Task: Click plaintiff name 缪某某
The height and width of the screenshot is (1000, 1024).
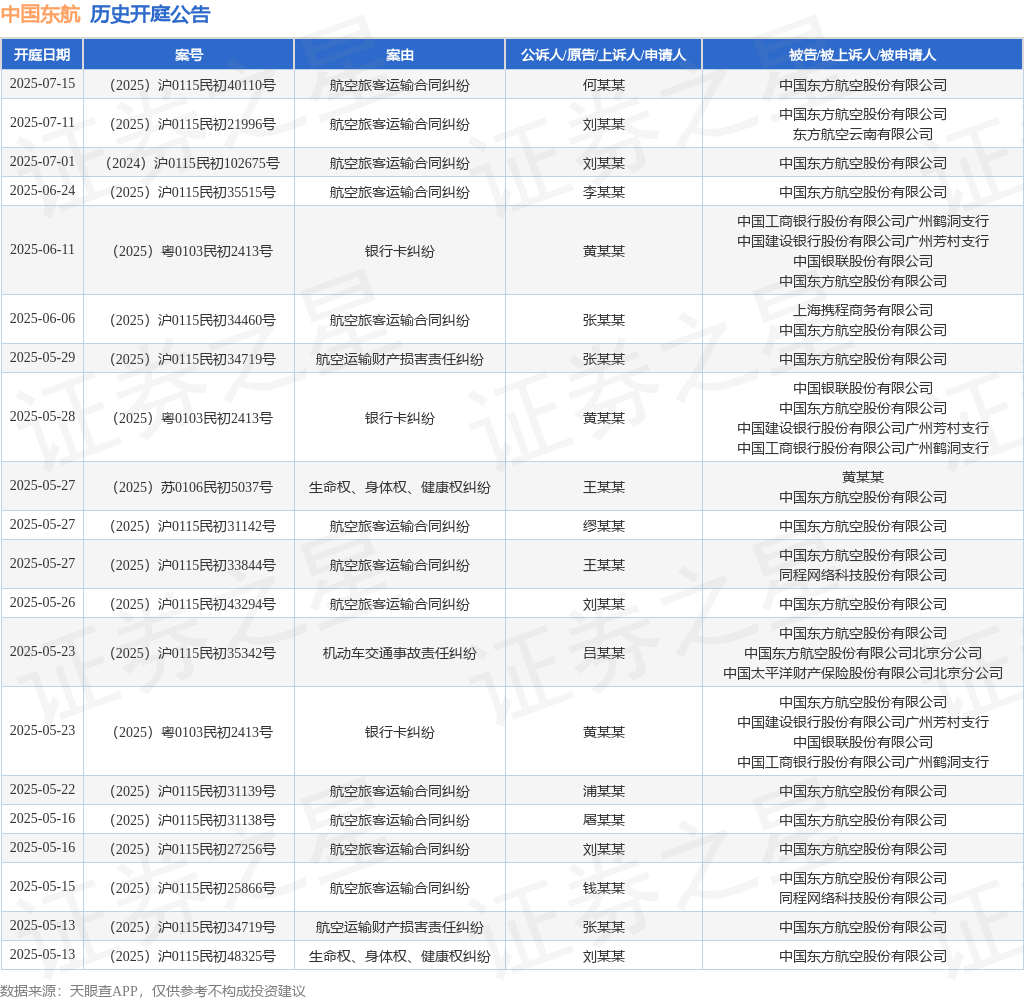Action: [x=603, y=526]
